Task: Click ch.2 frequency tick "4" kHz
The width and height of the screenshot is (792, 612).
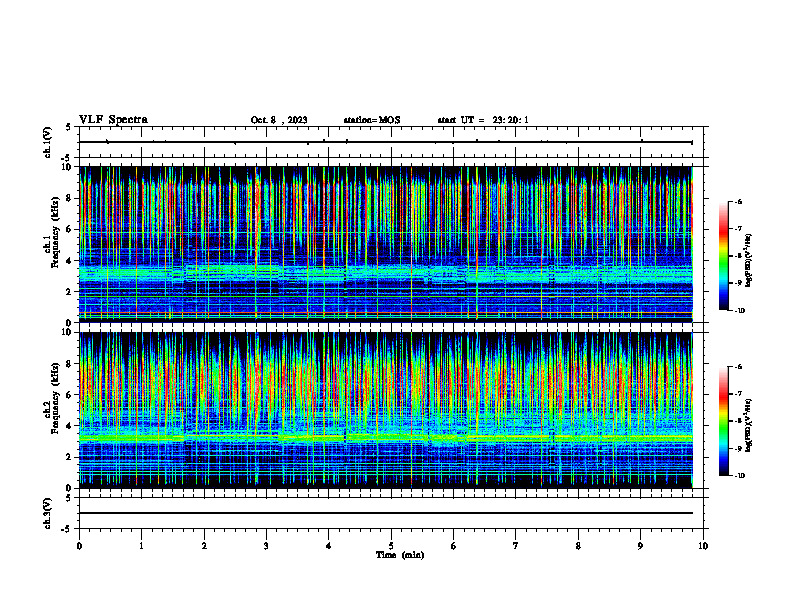Action: tap(69, 426)
